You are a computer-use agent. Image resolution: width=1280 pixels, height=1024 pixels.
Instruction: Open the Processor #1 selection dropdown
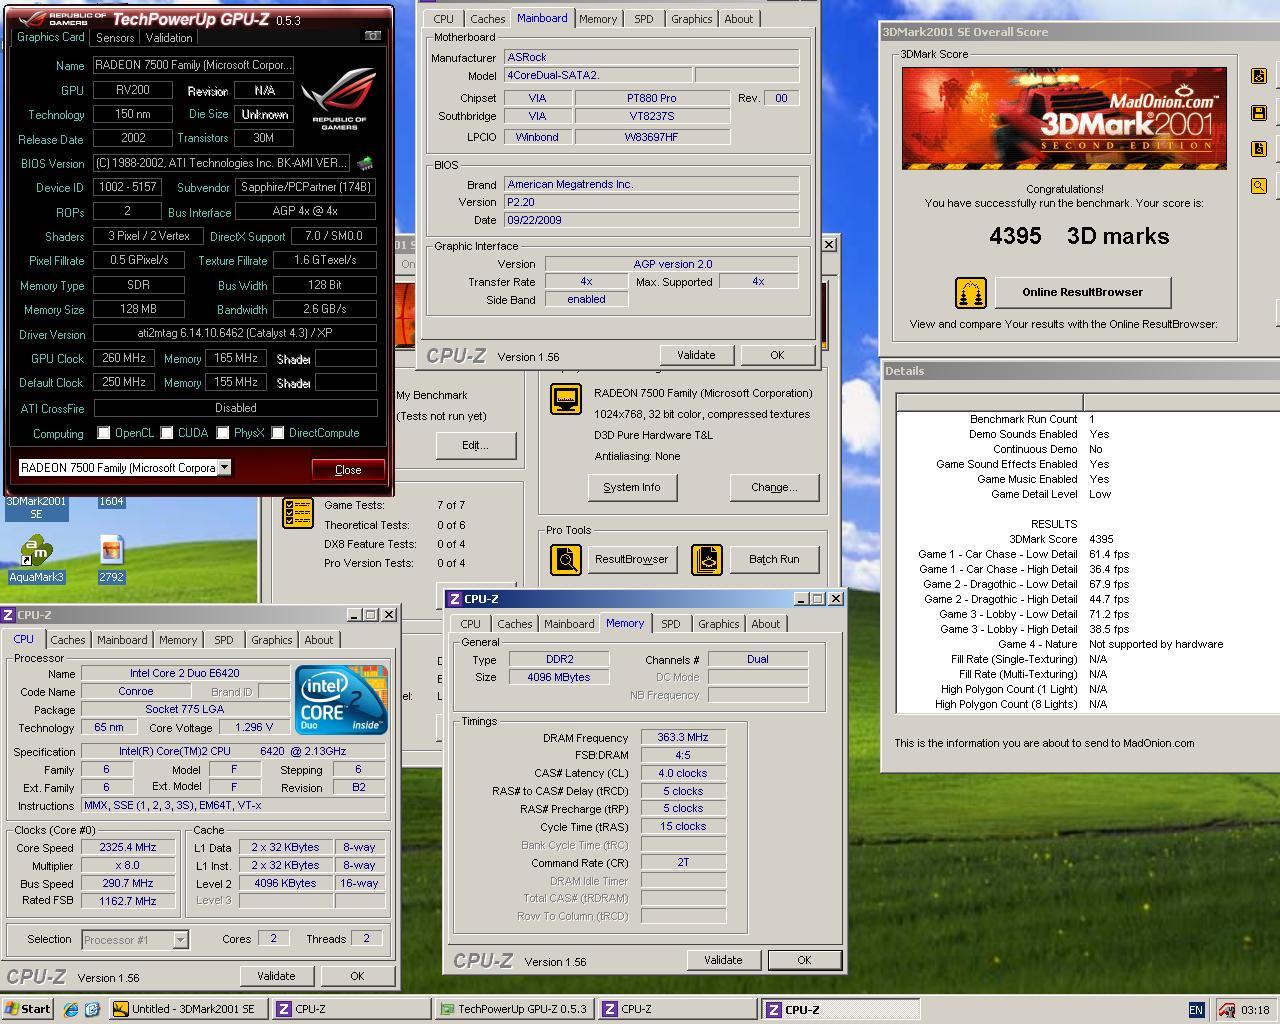click(x=180, y=939)
